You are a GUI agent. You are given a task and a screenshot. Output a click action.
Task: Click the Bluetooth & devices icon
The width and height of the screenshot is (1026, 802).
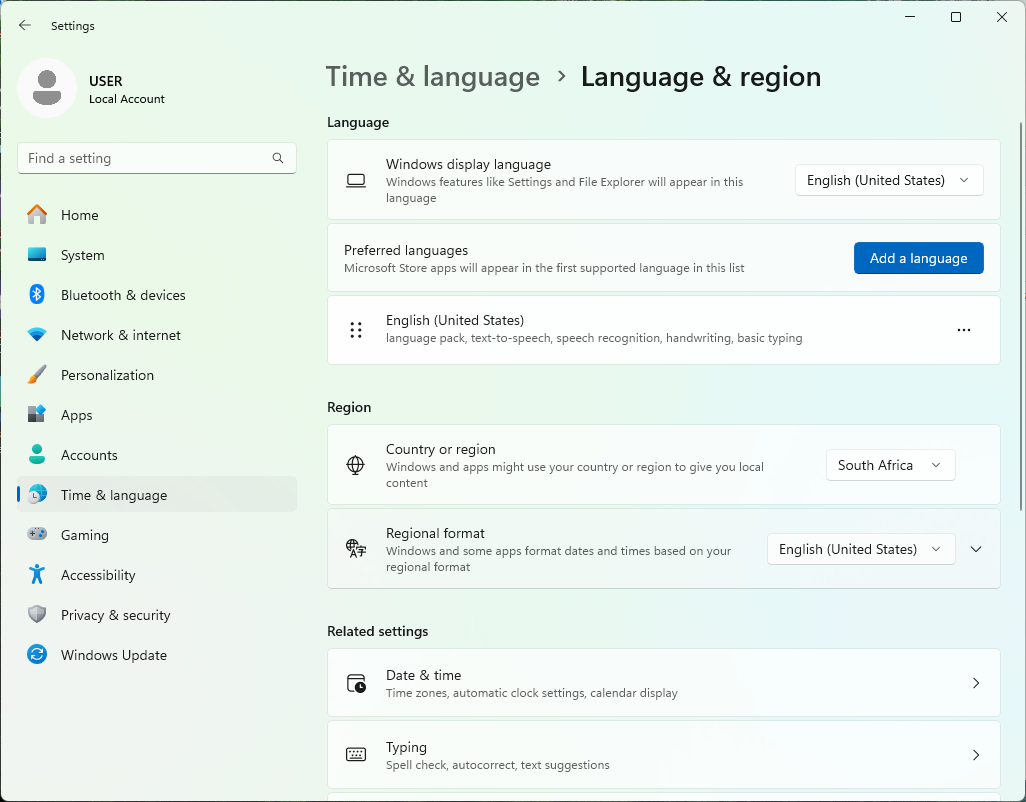tap(37, 295)
